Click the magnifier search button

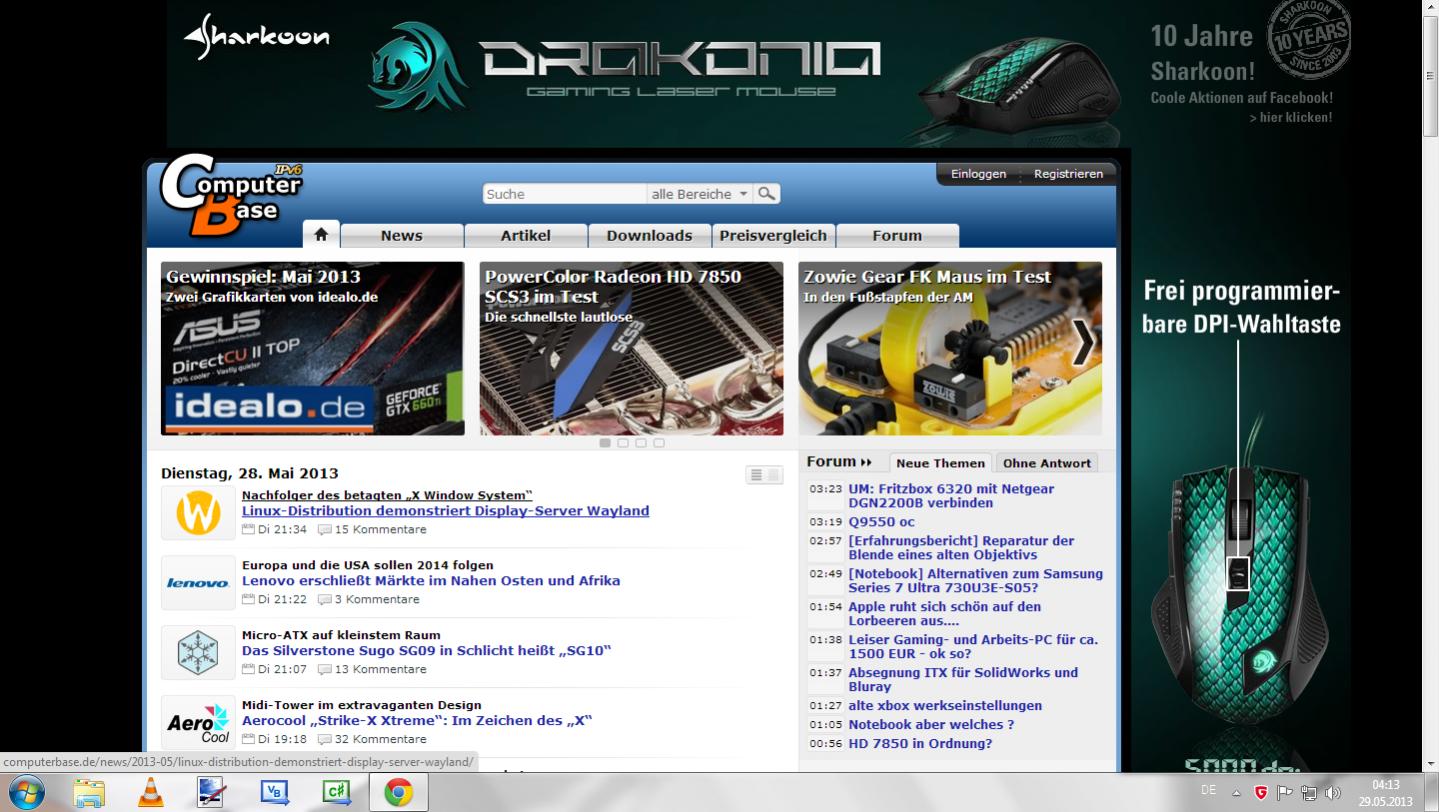[767, 194]
